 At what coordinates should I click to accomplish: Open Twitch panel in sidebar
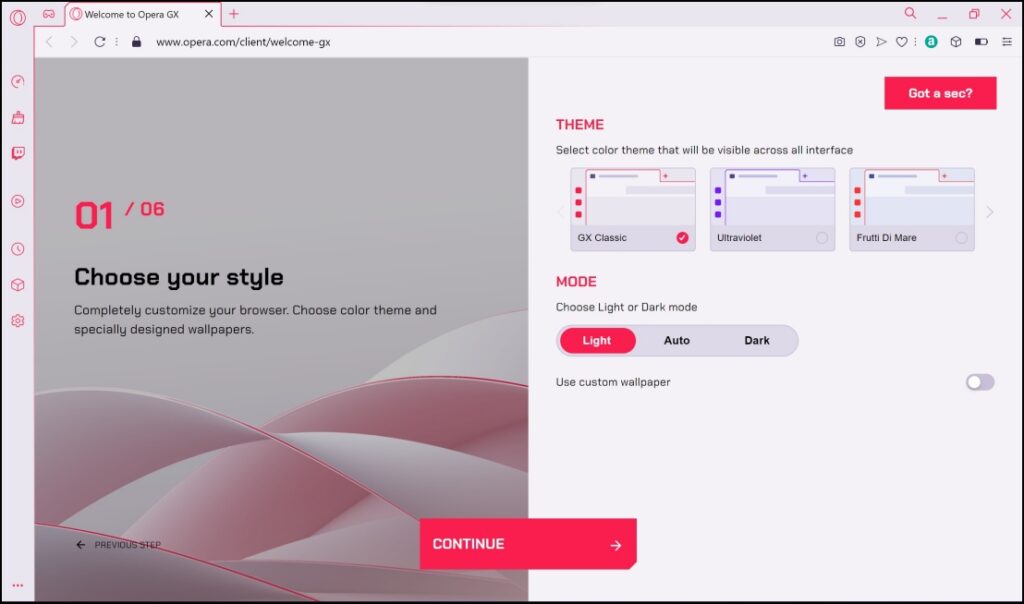(x=18, y=153)
